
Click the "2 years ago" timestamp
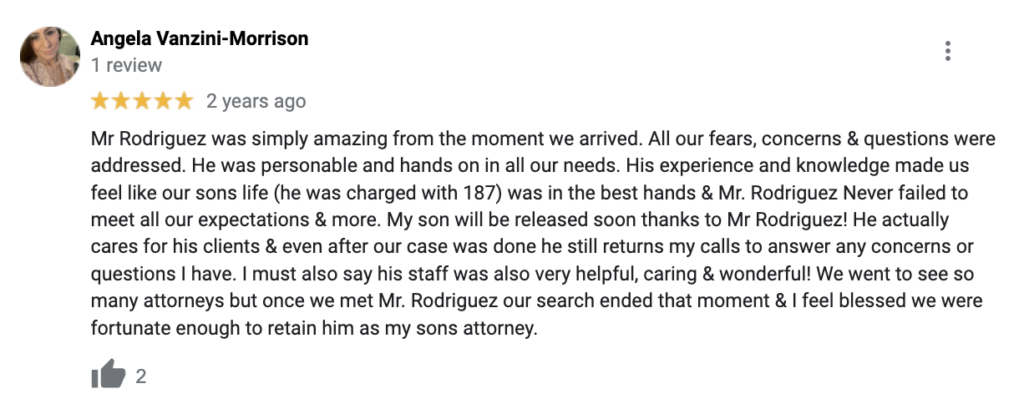(256, 101)
